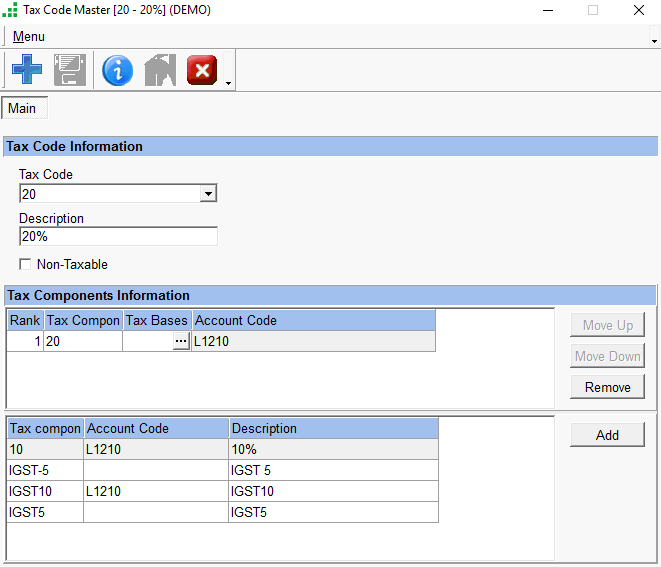
Task: Click the grayed-out house Home icon
Action: click(x=160, y=70)
